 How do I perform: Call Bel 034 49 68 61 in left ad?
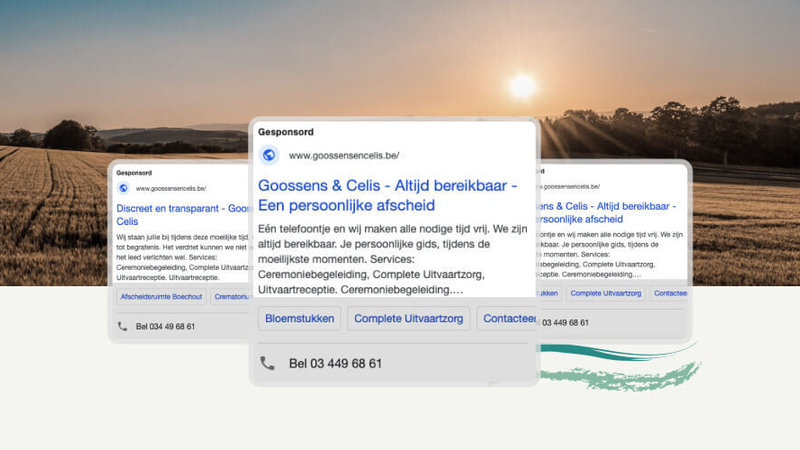coord(165,326)
